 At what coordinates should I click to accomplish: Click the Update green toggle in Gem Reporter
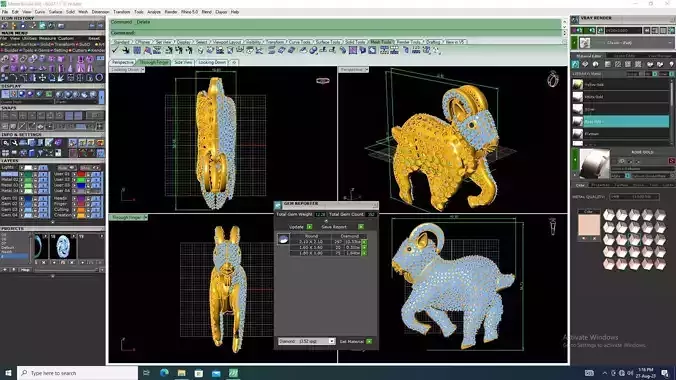(x=309, y=226)
